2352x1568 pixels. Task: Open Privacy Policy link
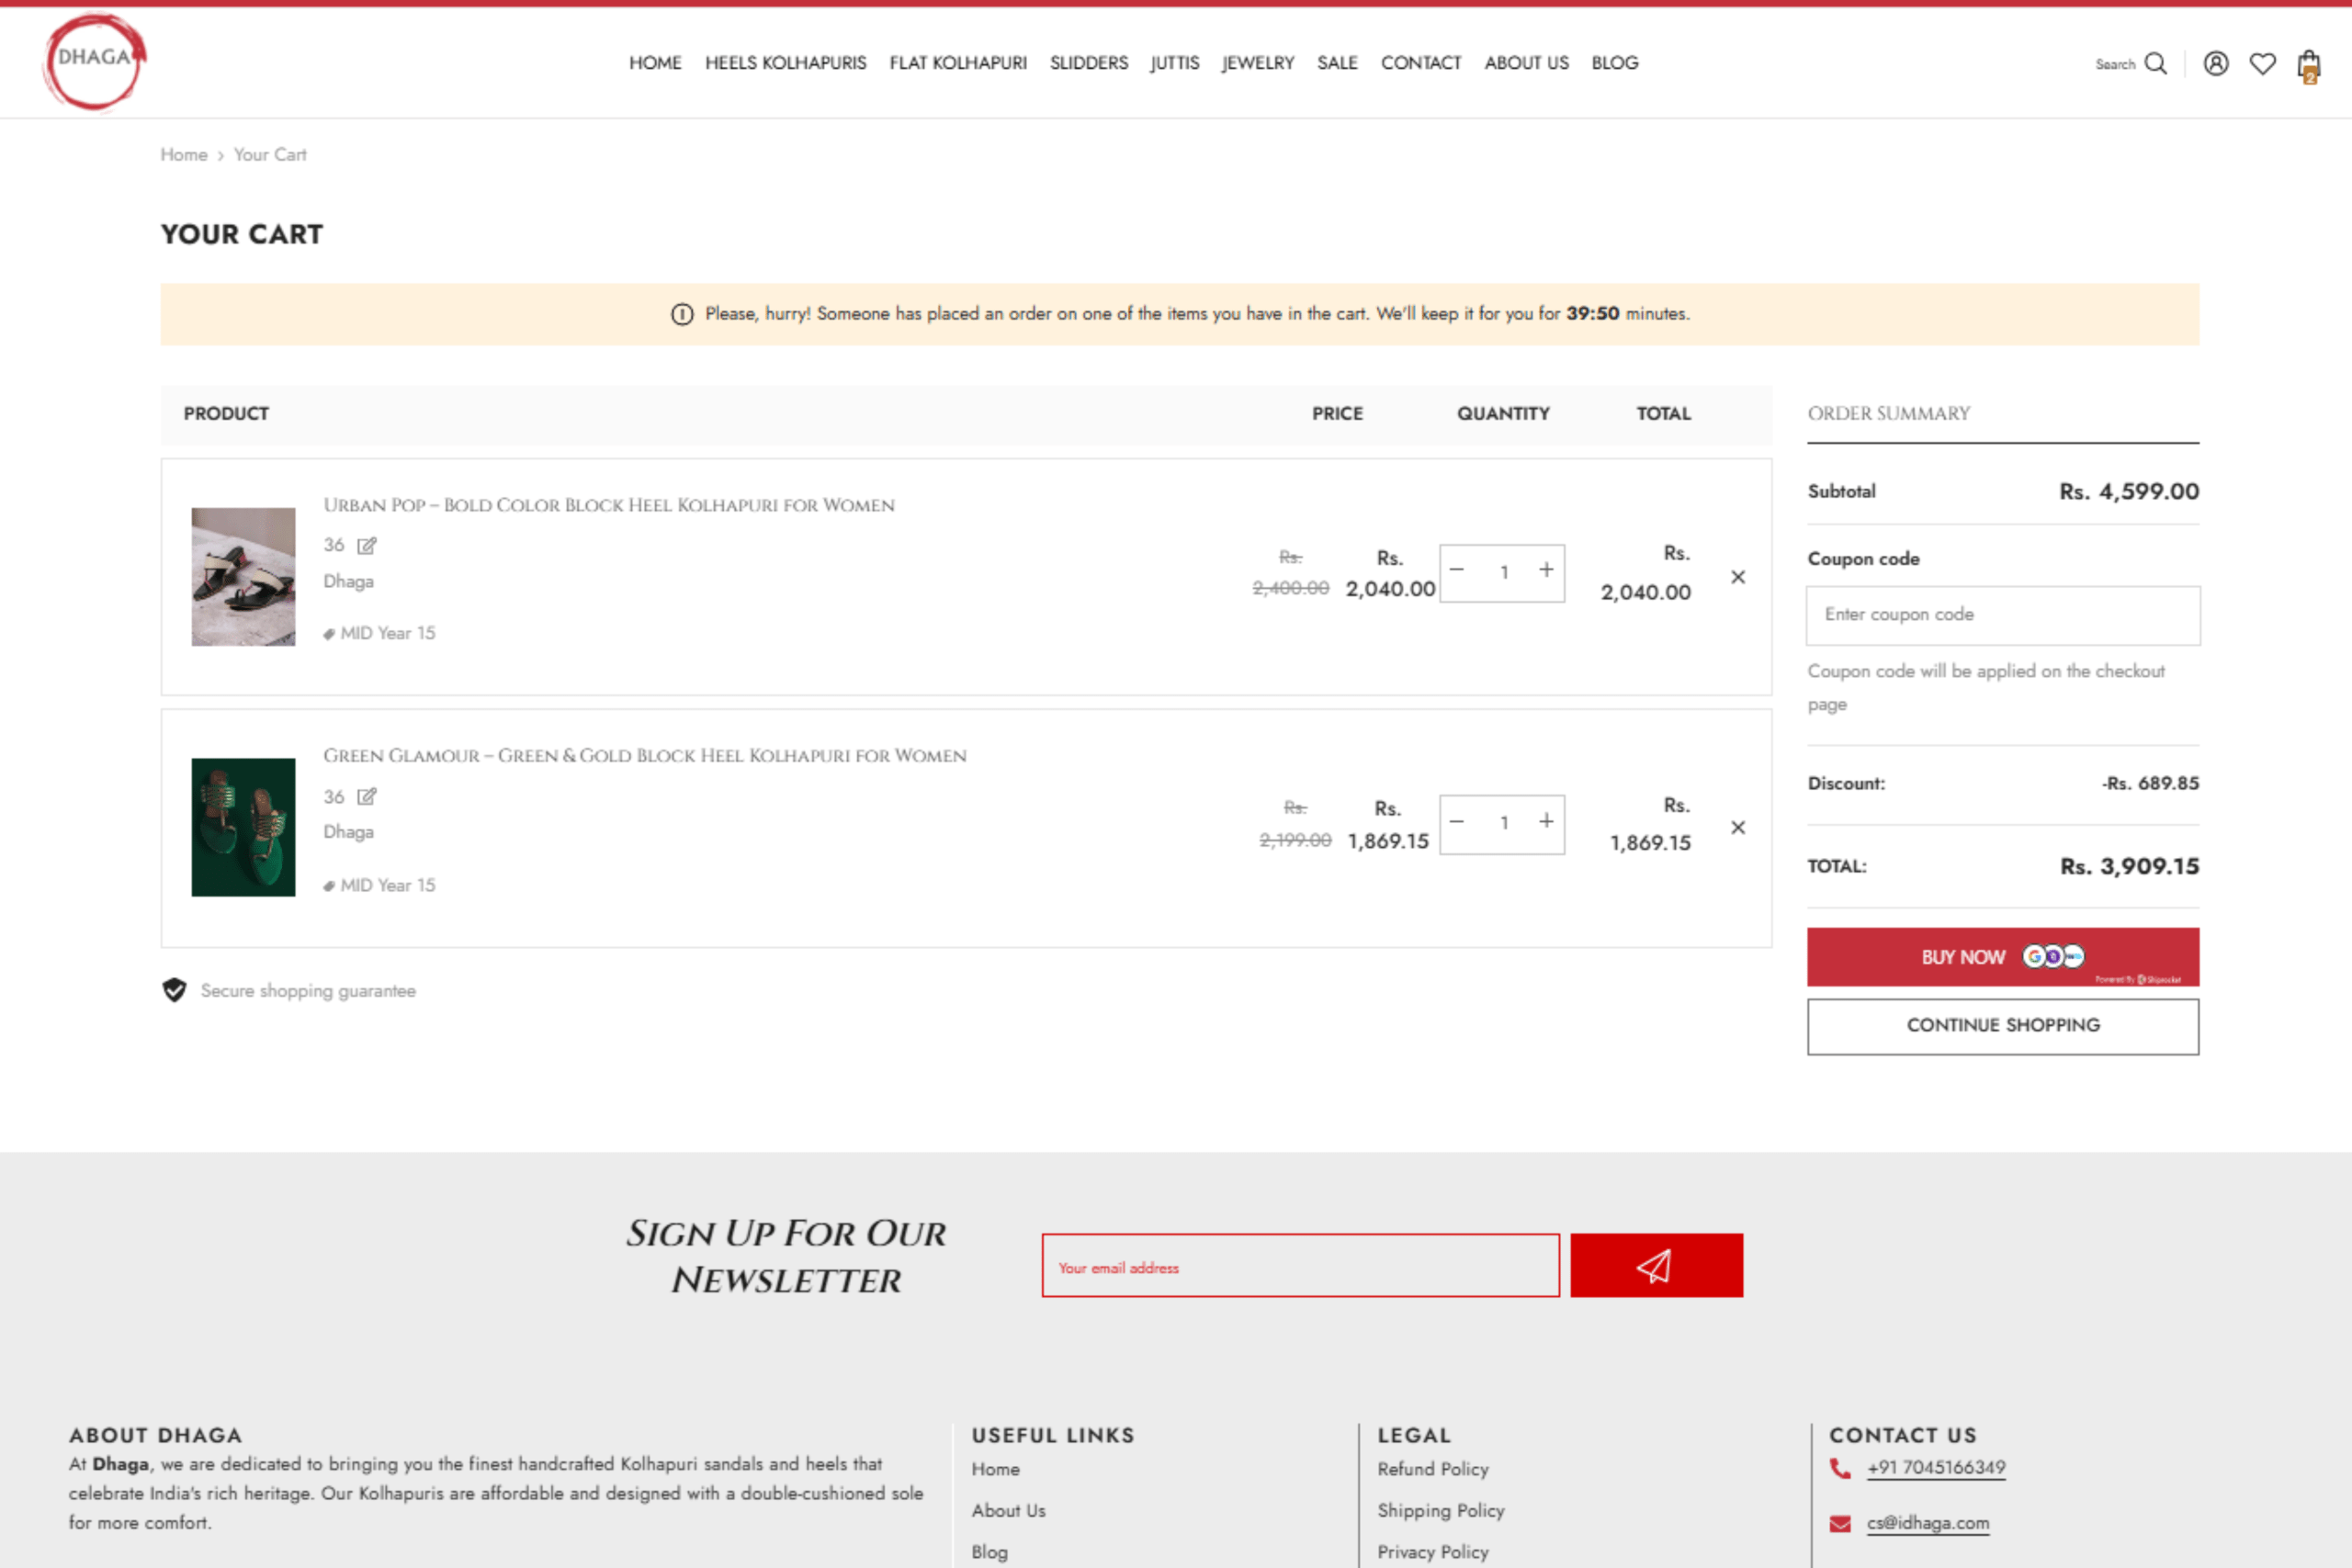pos(1432,1552)
